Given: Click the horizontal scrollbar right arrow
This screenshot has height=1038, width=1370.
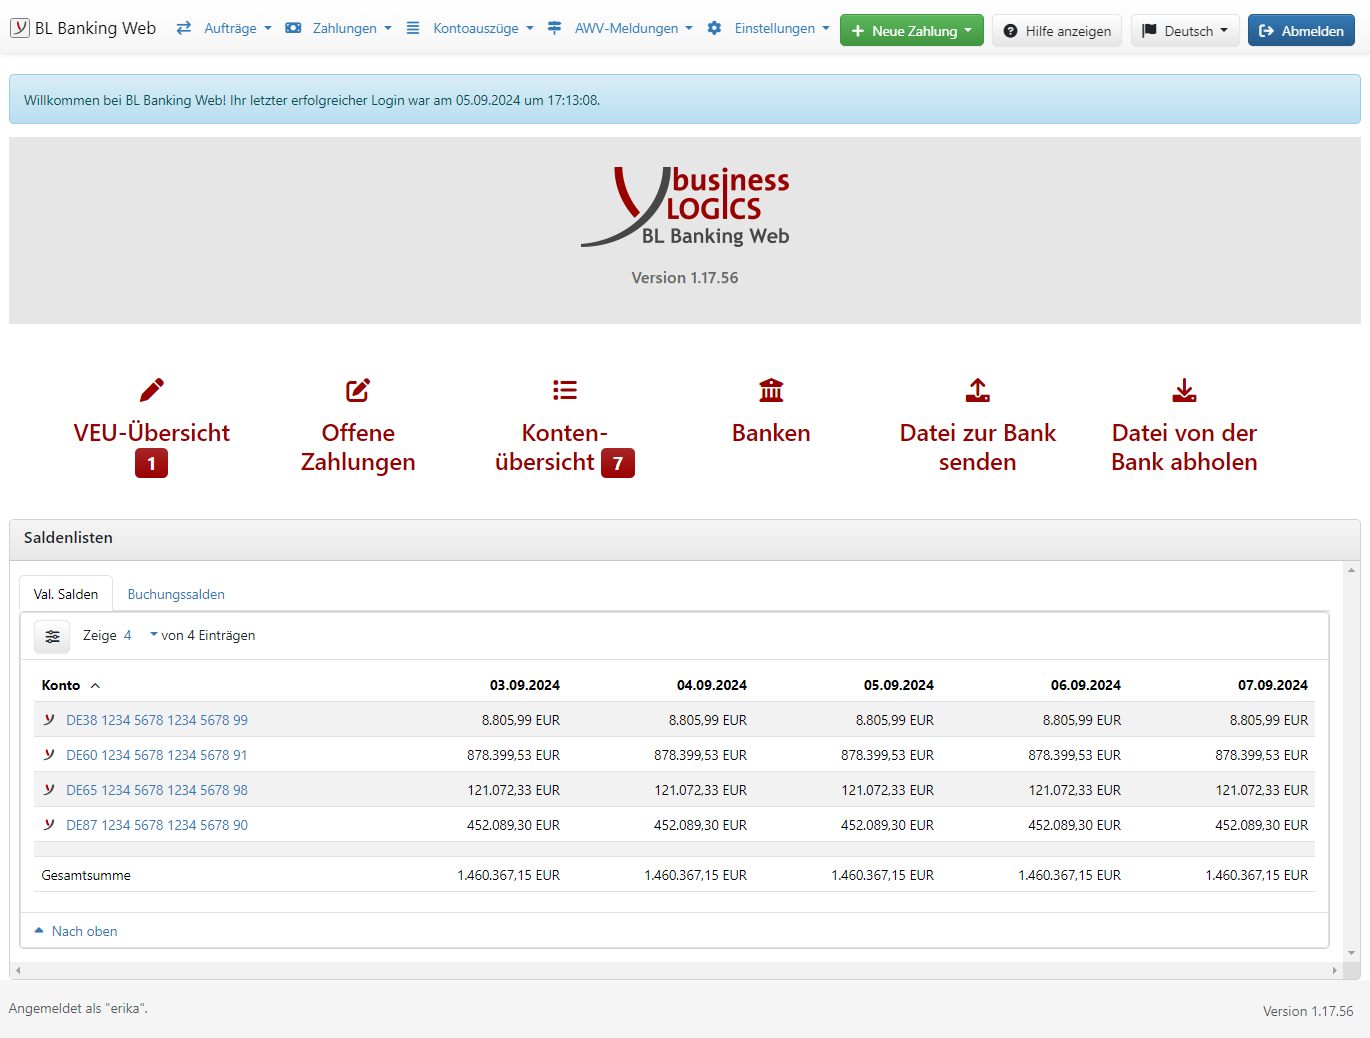Looking at the screenshot, I should pyautogui.click(x=1334, y=970).
